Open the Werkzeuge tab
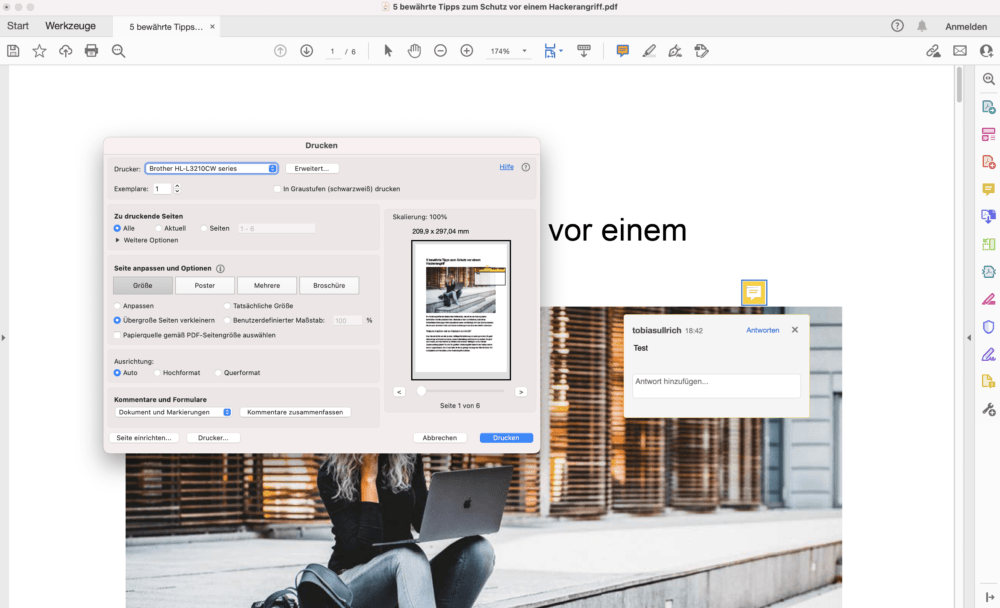Screen dimensions: 1000x608 70,26
